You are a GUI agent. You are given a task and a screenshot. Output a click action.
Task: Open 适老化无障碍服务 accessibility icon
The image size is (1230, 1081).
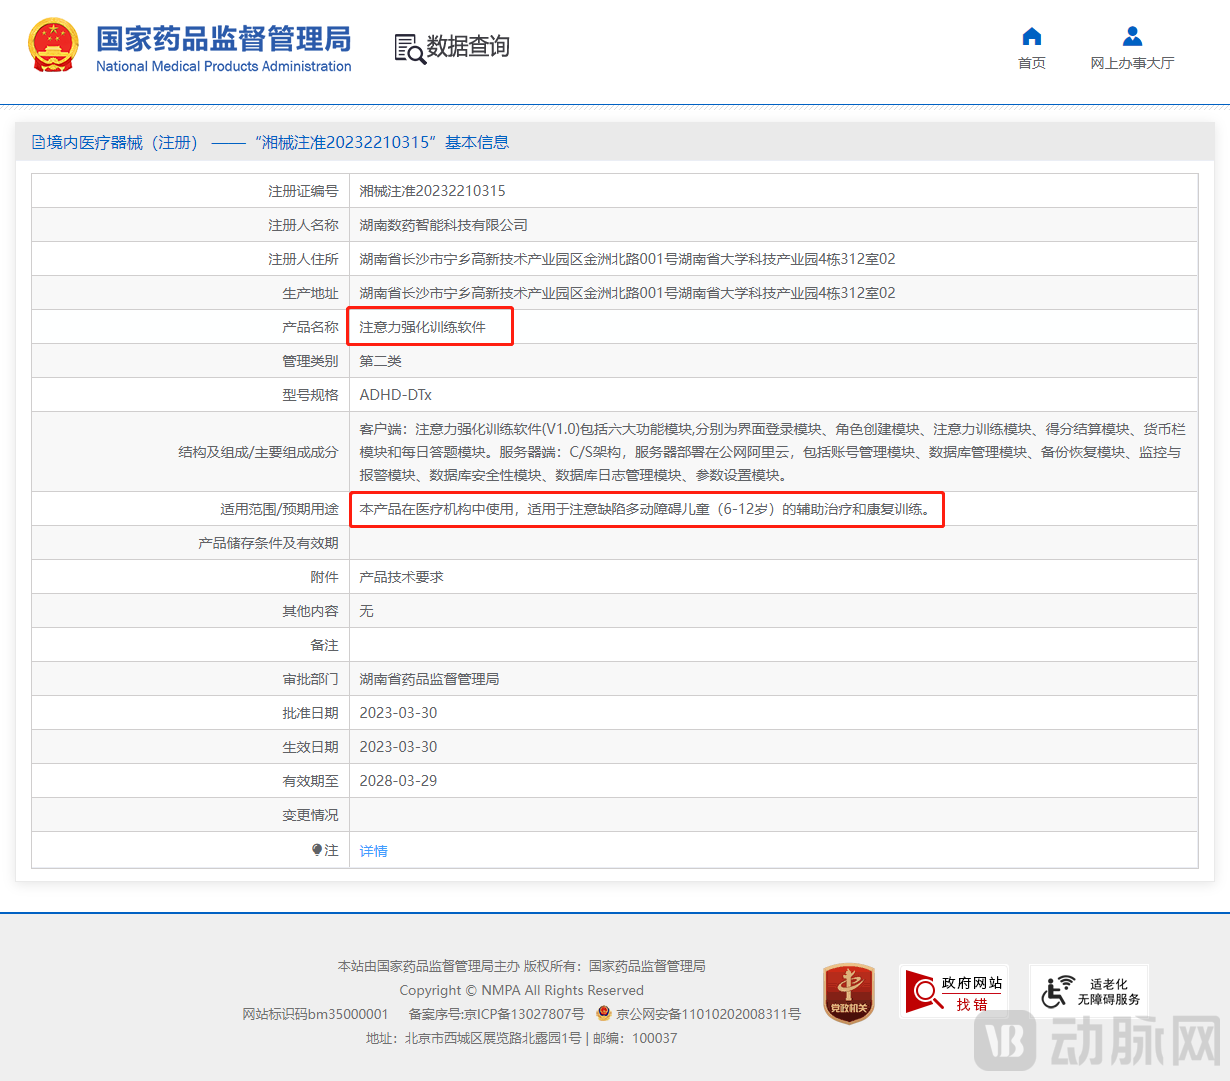(x=1089, y=991)
